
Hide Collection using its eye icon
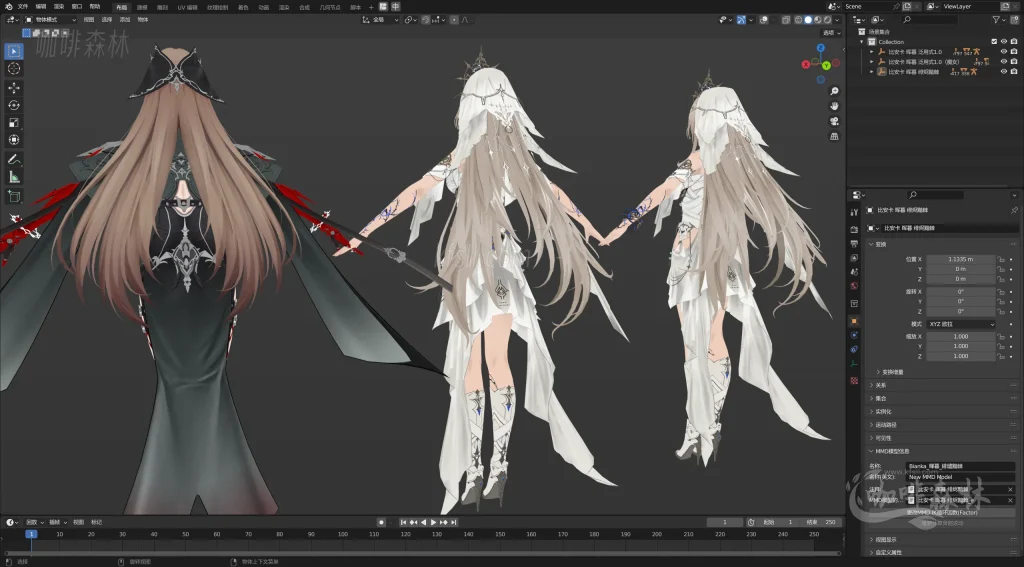(x=1004, y=42)
